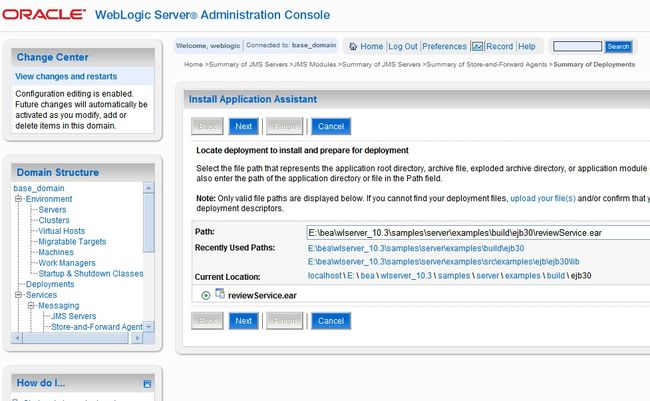Collapse the Services tree node
The height and width of the screenshot is (401, 650).
pyautogui.click(x=18, y=295)
